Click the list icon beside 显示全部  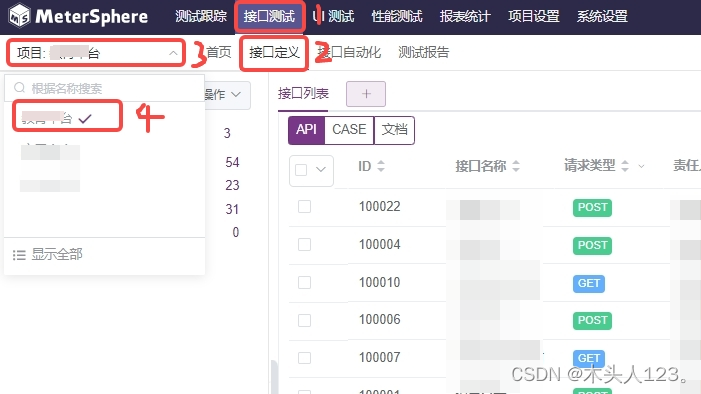[x=19, y=255]
